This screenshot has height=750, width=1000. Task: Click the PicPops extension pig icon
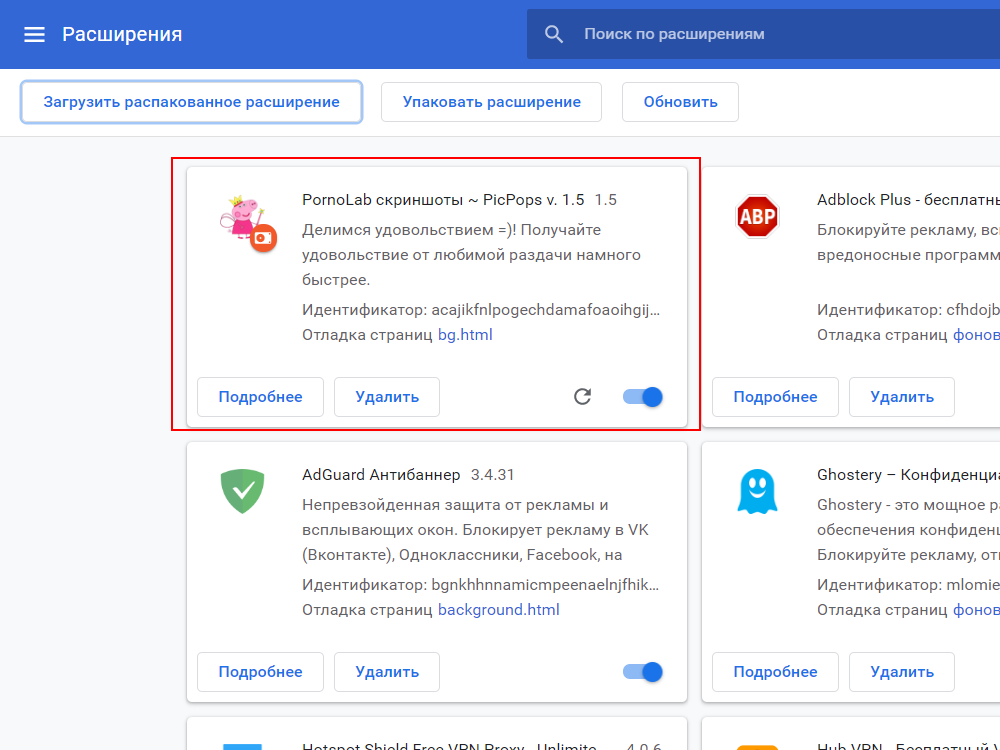tap(248, 223)
